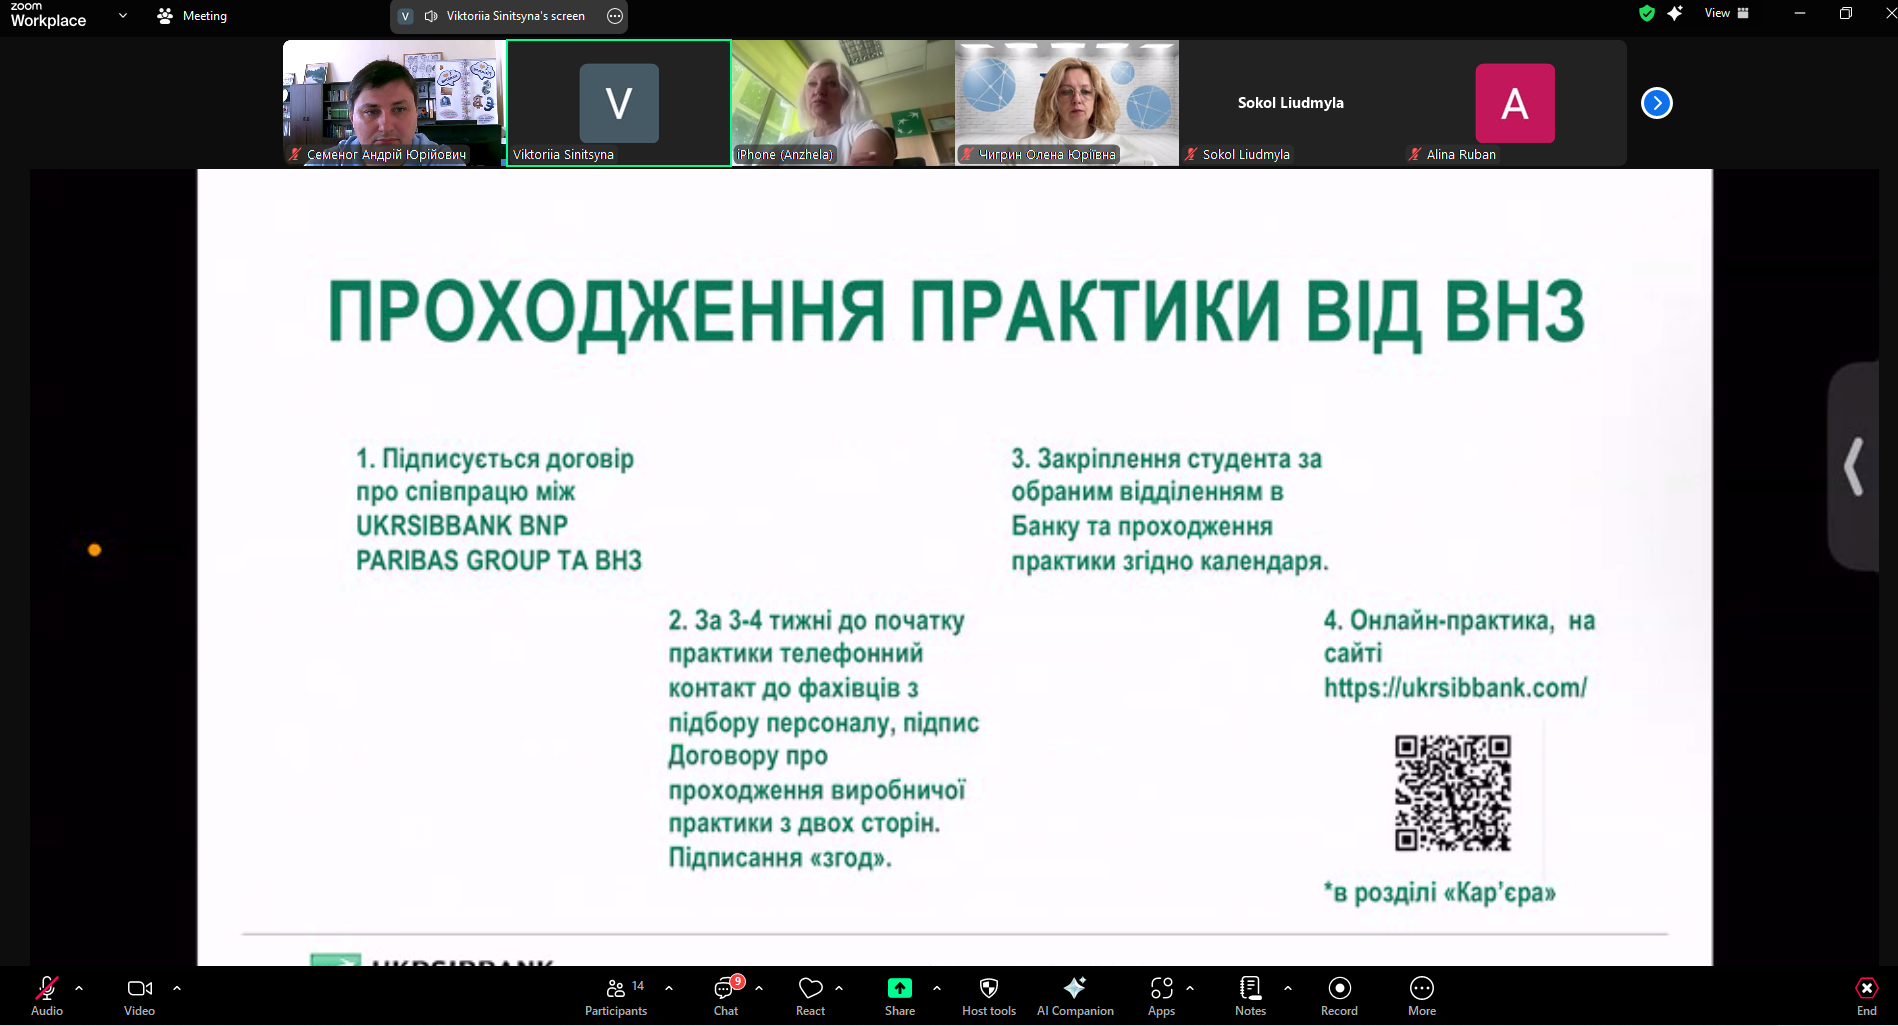Open the Chat panel
1898x1026 pixels.
click(726, 996)
